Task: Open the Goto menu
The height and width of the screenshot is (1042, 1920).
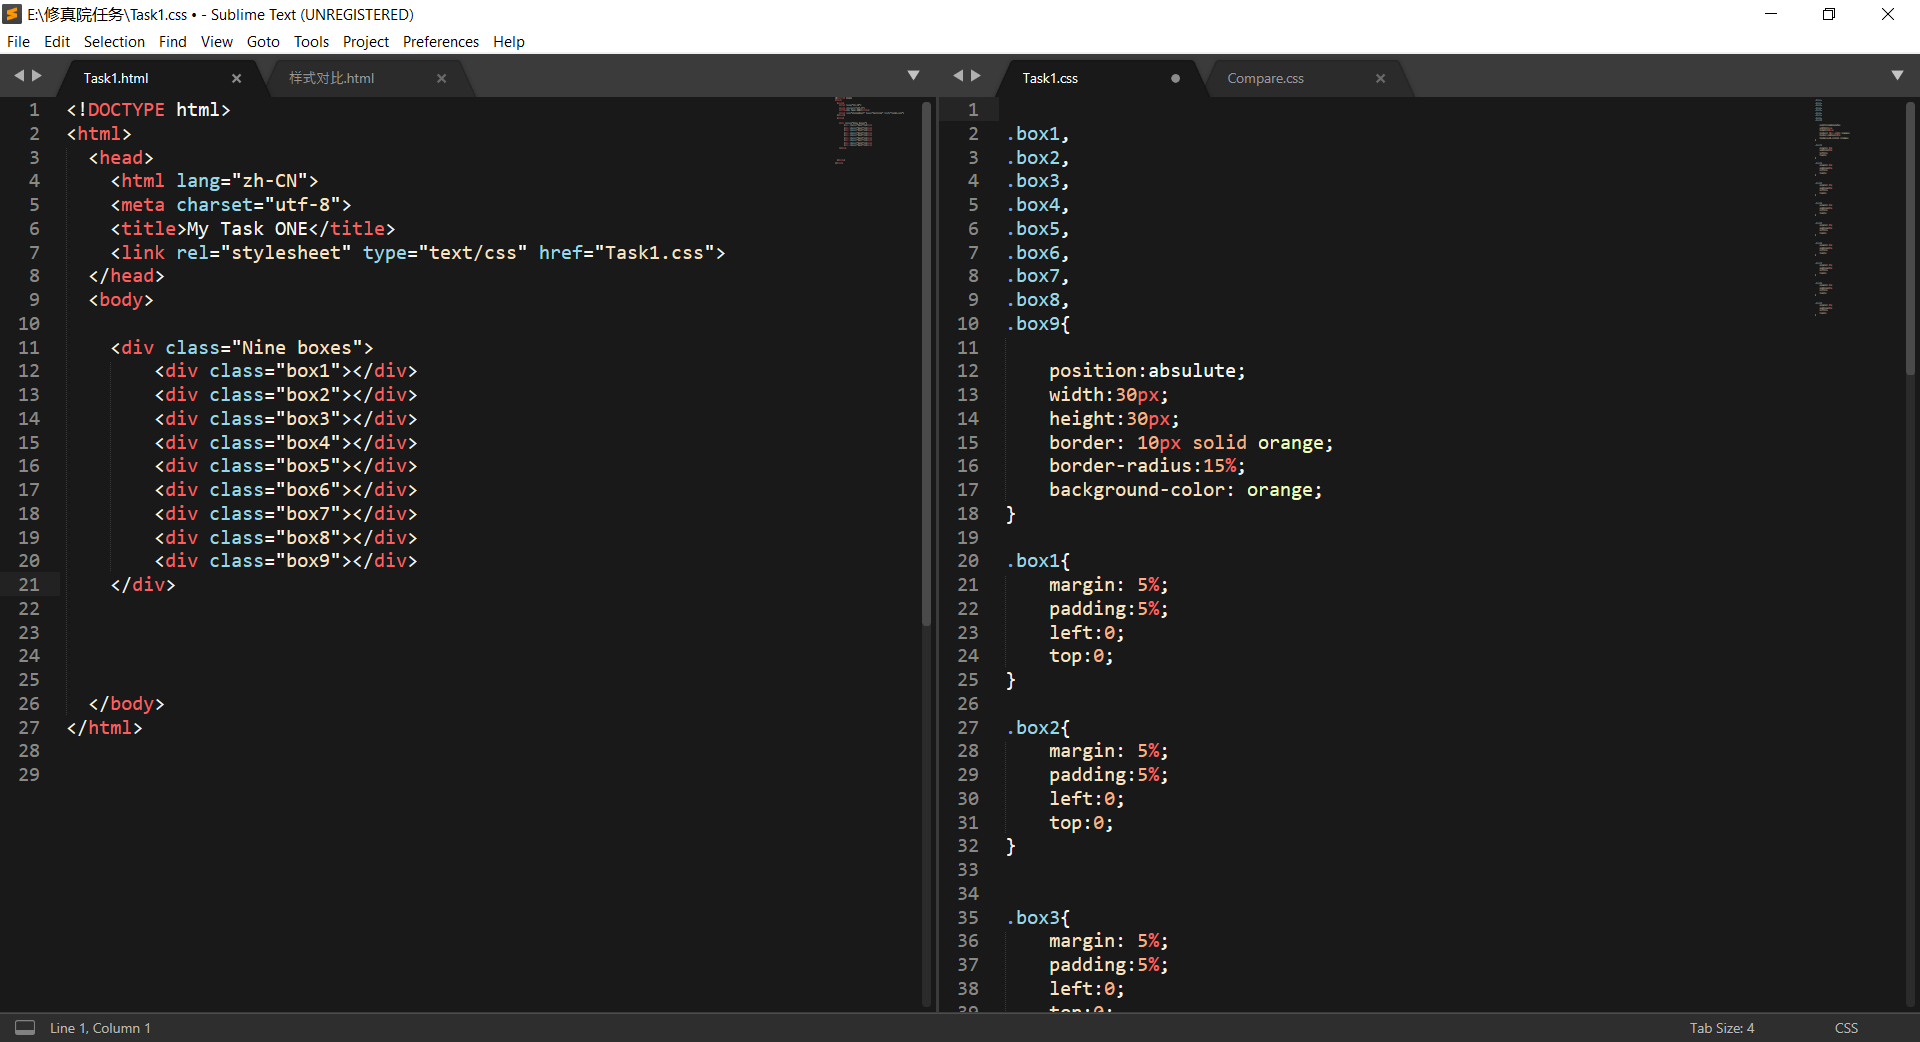Action: click(263, 42)
